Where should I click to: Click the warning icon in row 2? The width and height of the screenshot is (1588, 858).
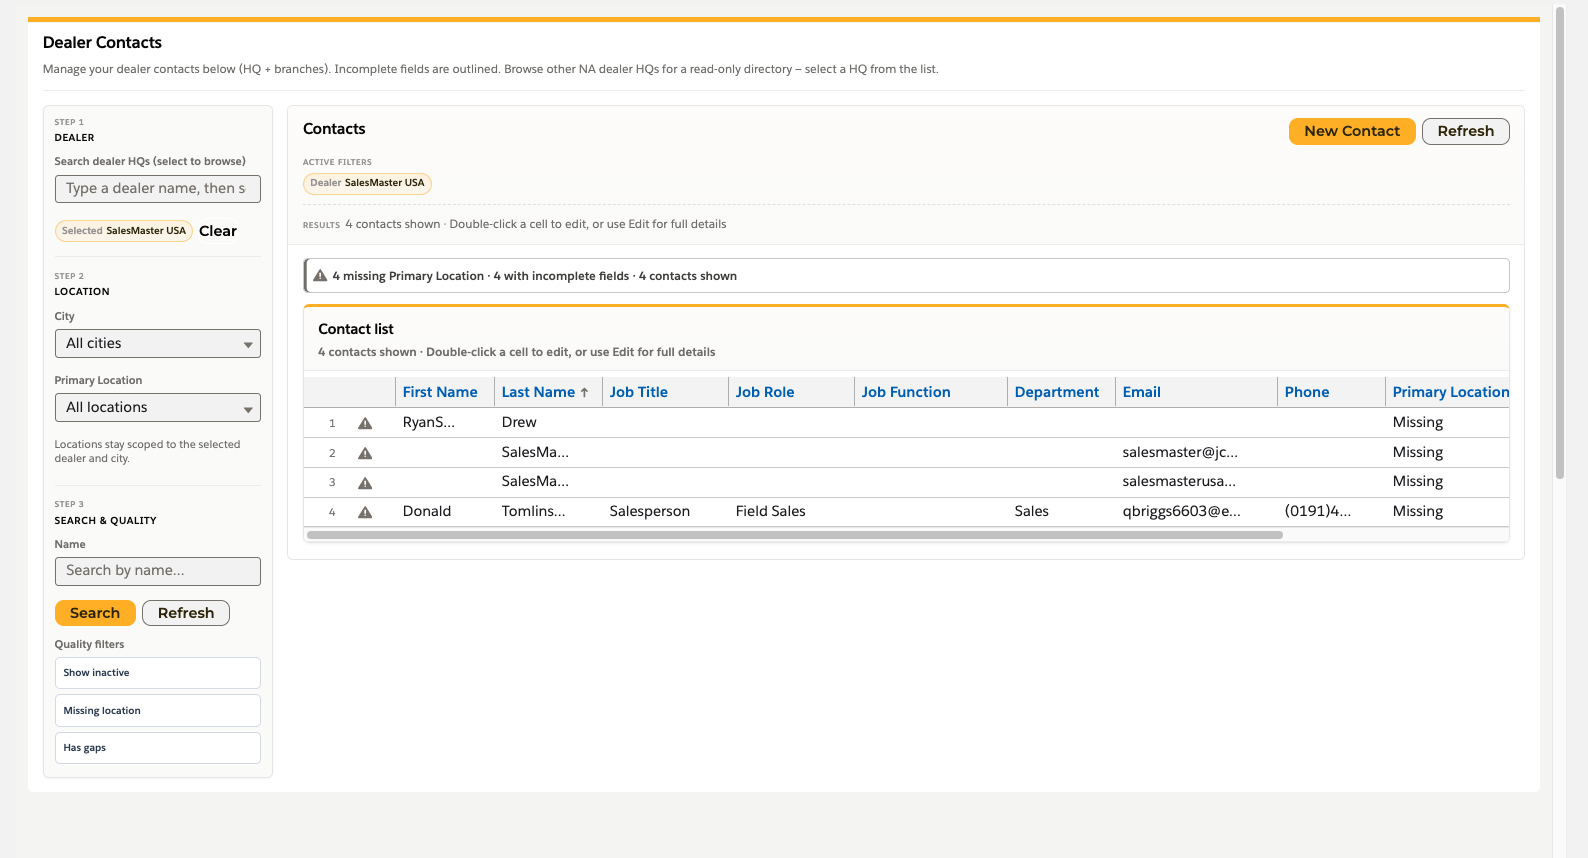[x=365, y=453]
